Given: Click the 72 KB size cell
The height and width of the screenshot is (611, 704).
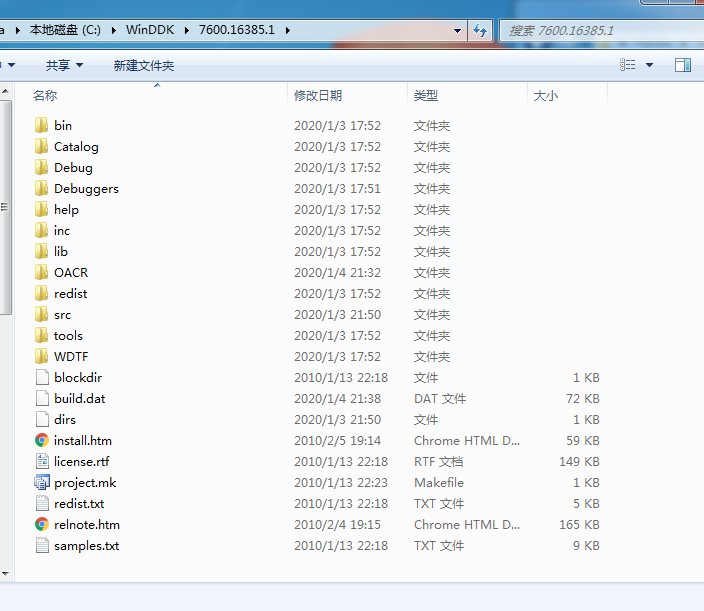Looking at the screenshot, I should (x=582, y=399).
